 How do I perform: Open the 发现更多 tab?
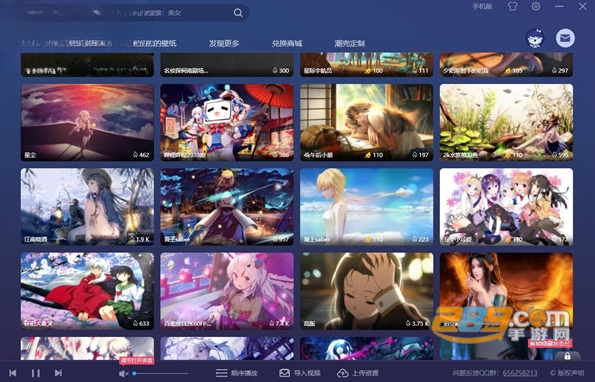224,43
